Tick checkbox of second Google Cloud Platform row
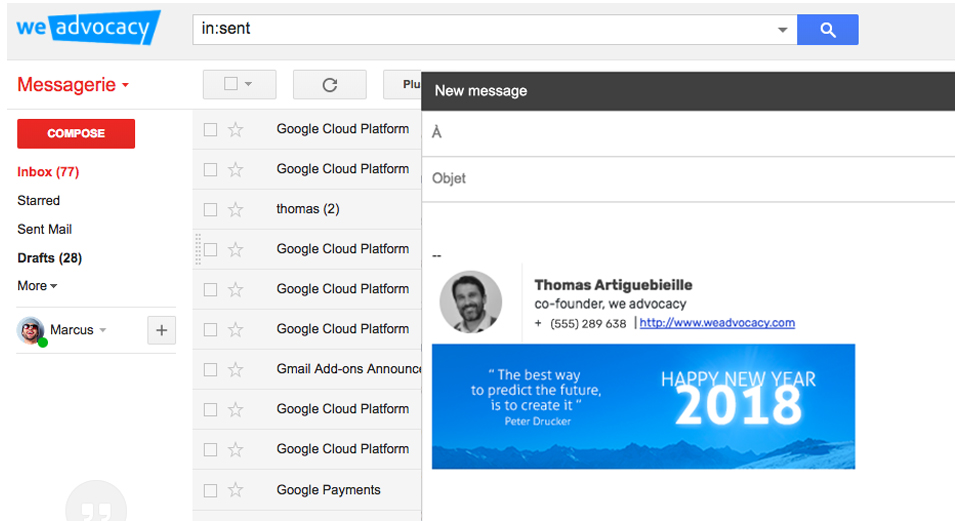This screenshot has height=521, width=956. click(x=210, y=169)
